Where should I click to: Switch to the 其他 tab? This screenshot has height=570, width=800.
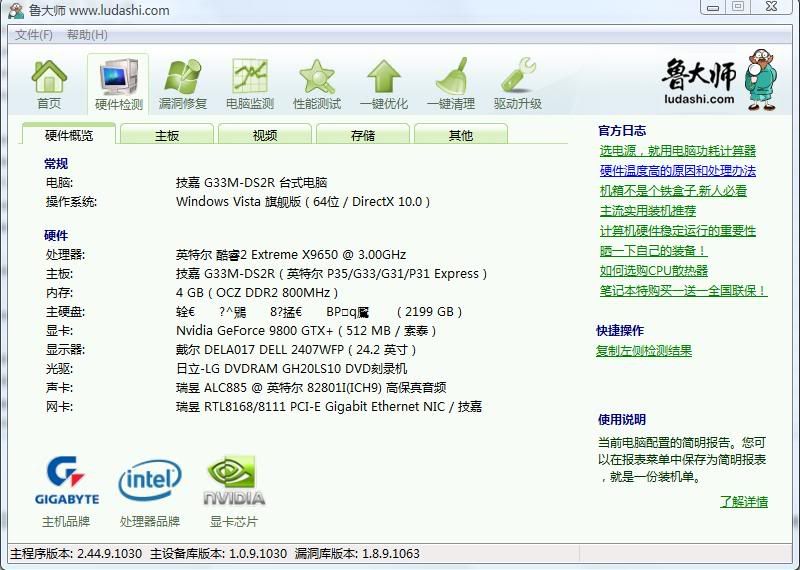(461, 135)
